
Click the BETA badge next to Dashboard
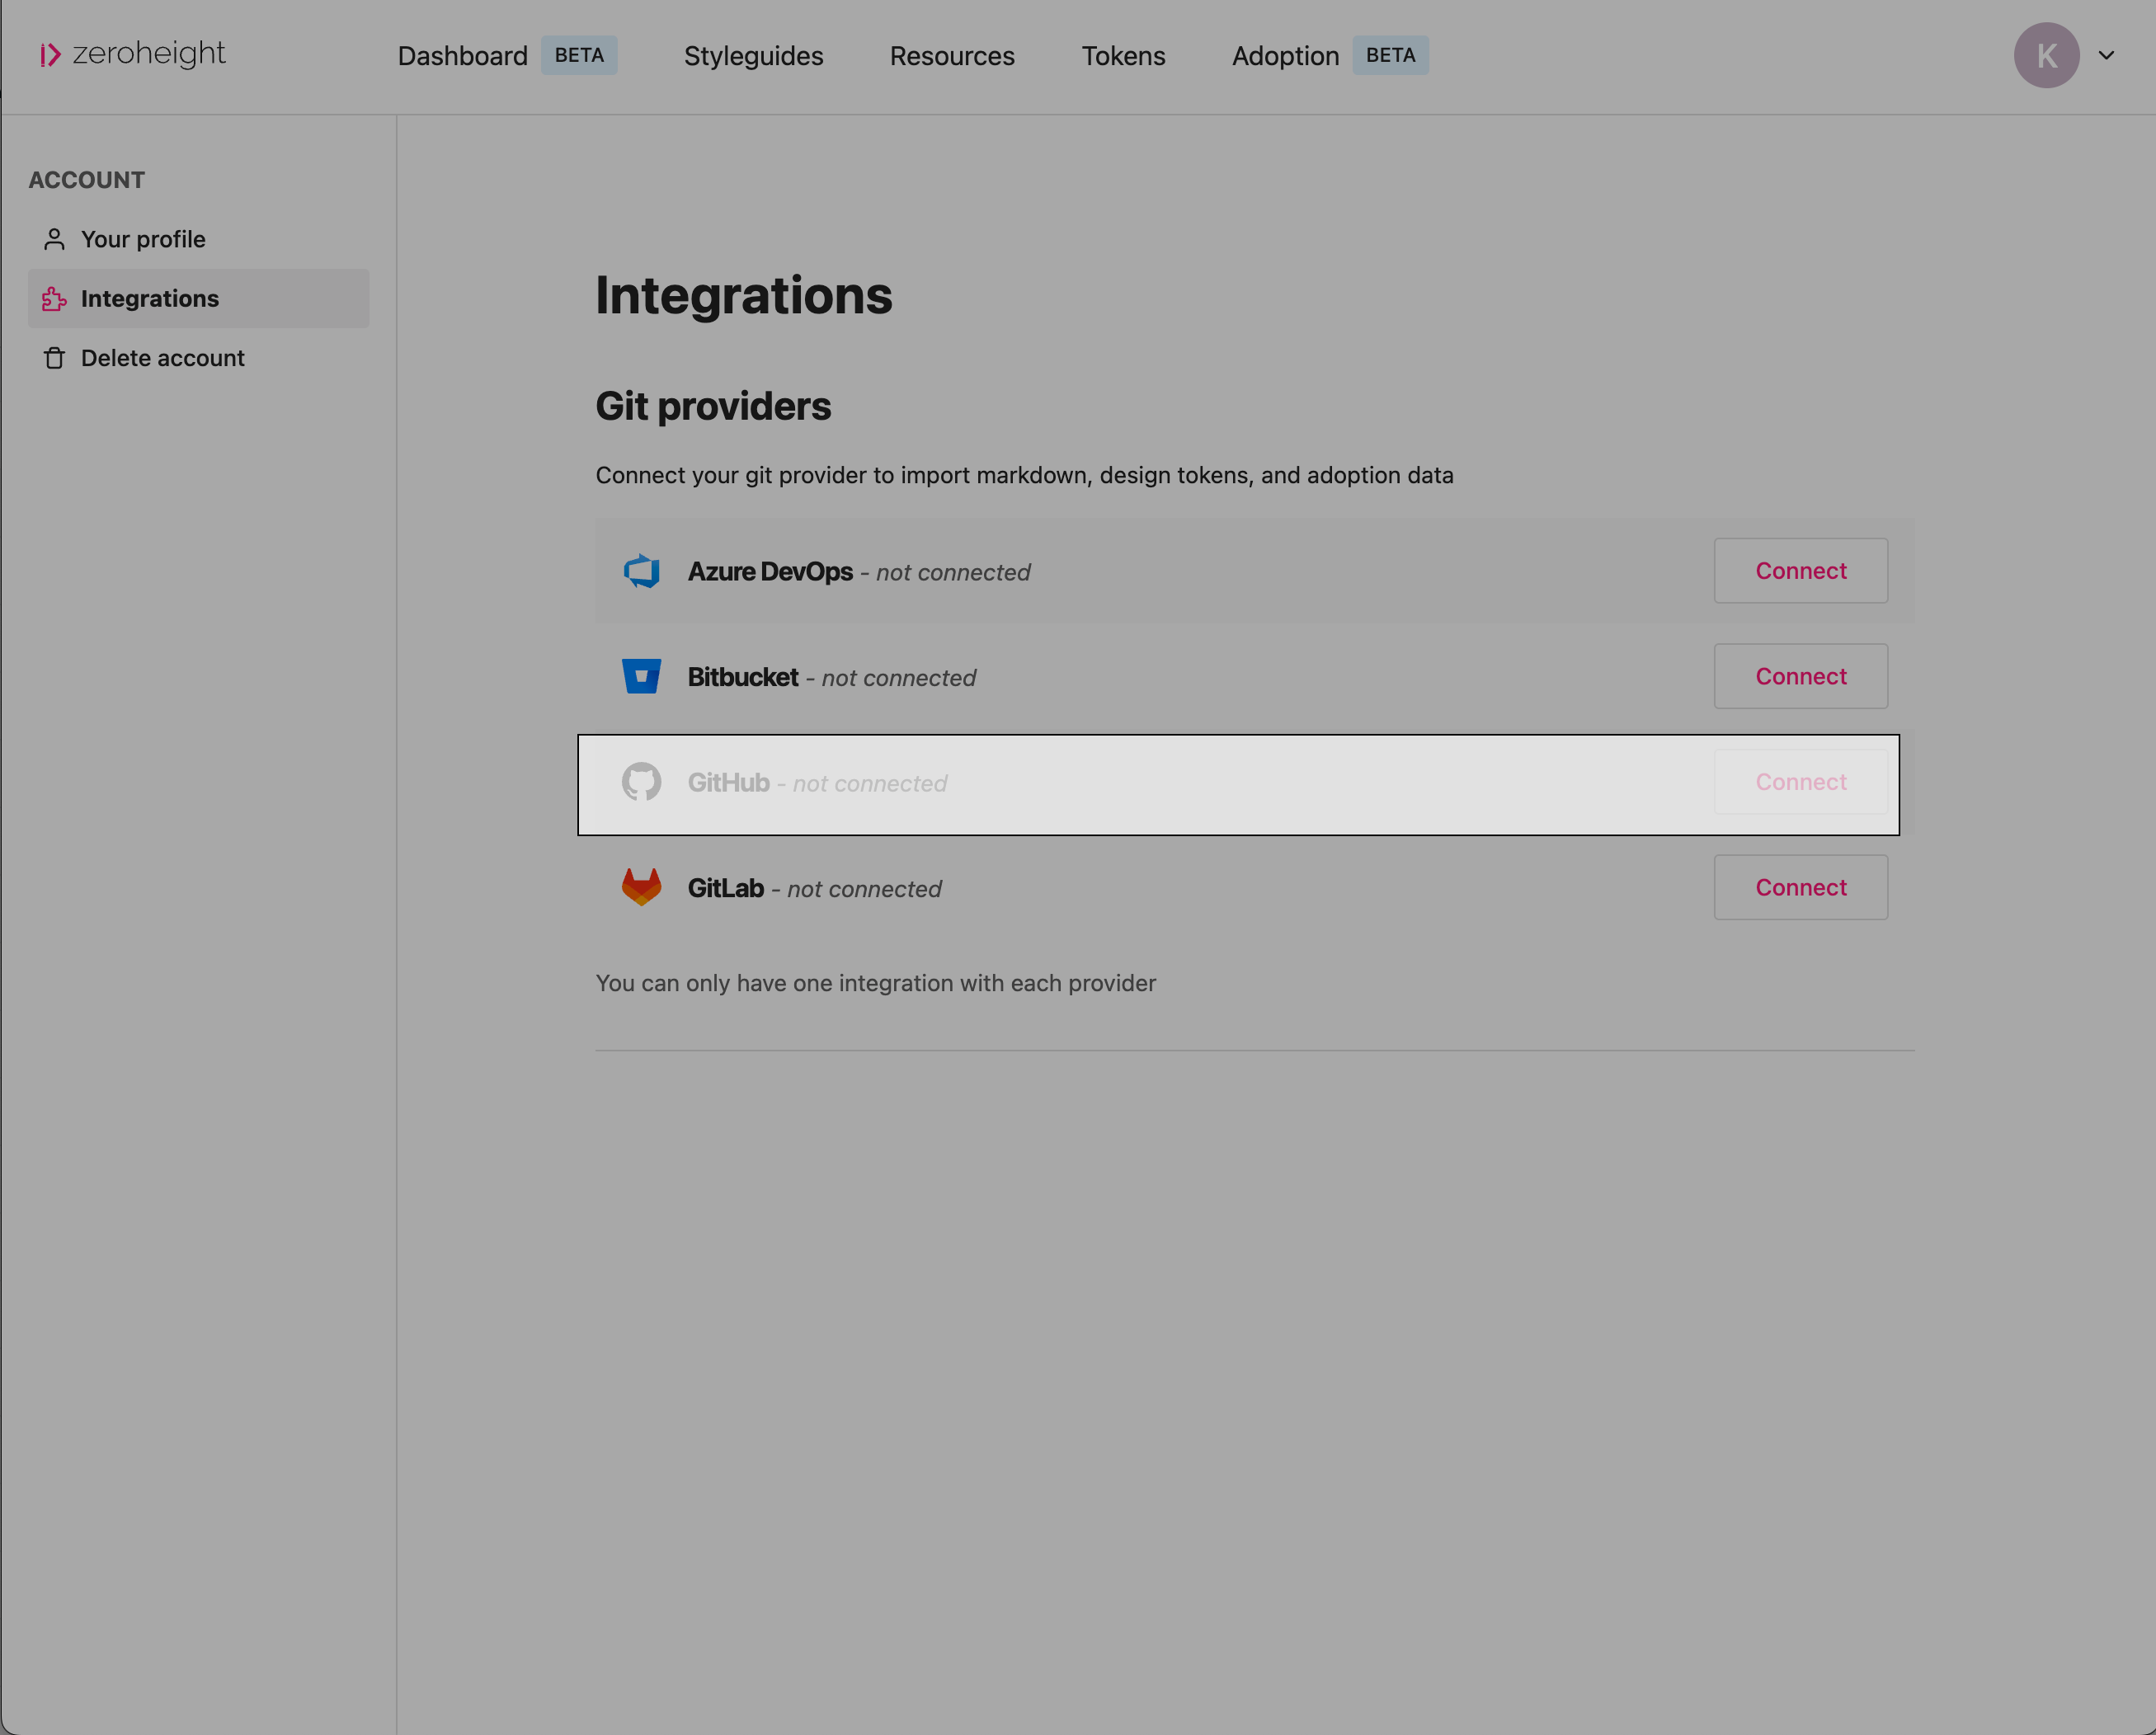click(x=579, y=55)
